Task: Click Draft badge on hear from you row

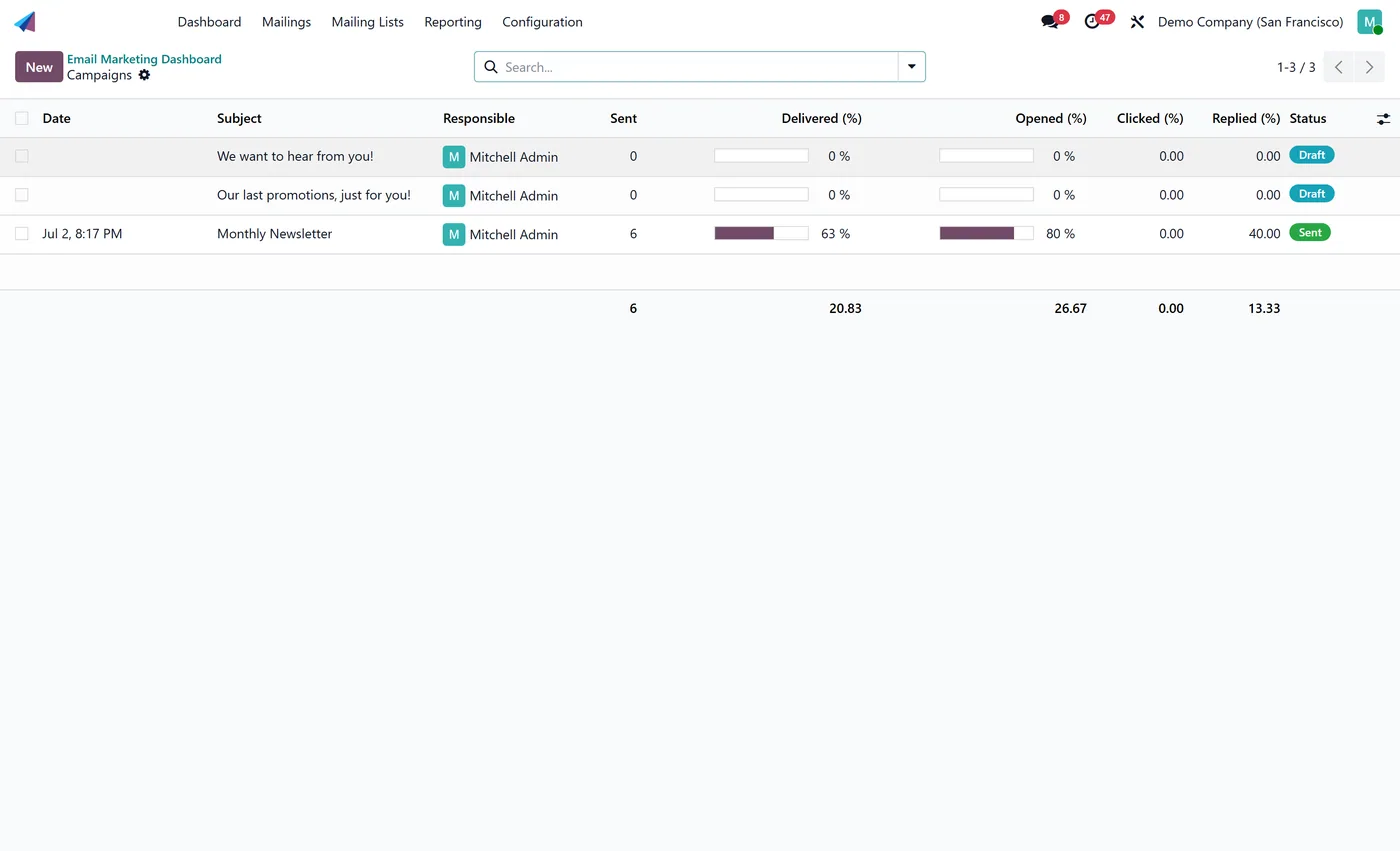Action: (x=1312, y=155)
